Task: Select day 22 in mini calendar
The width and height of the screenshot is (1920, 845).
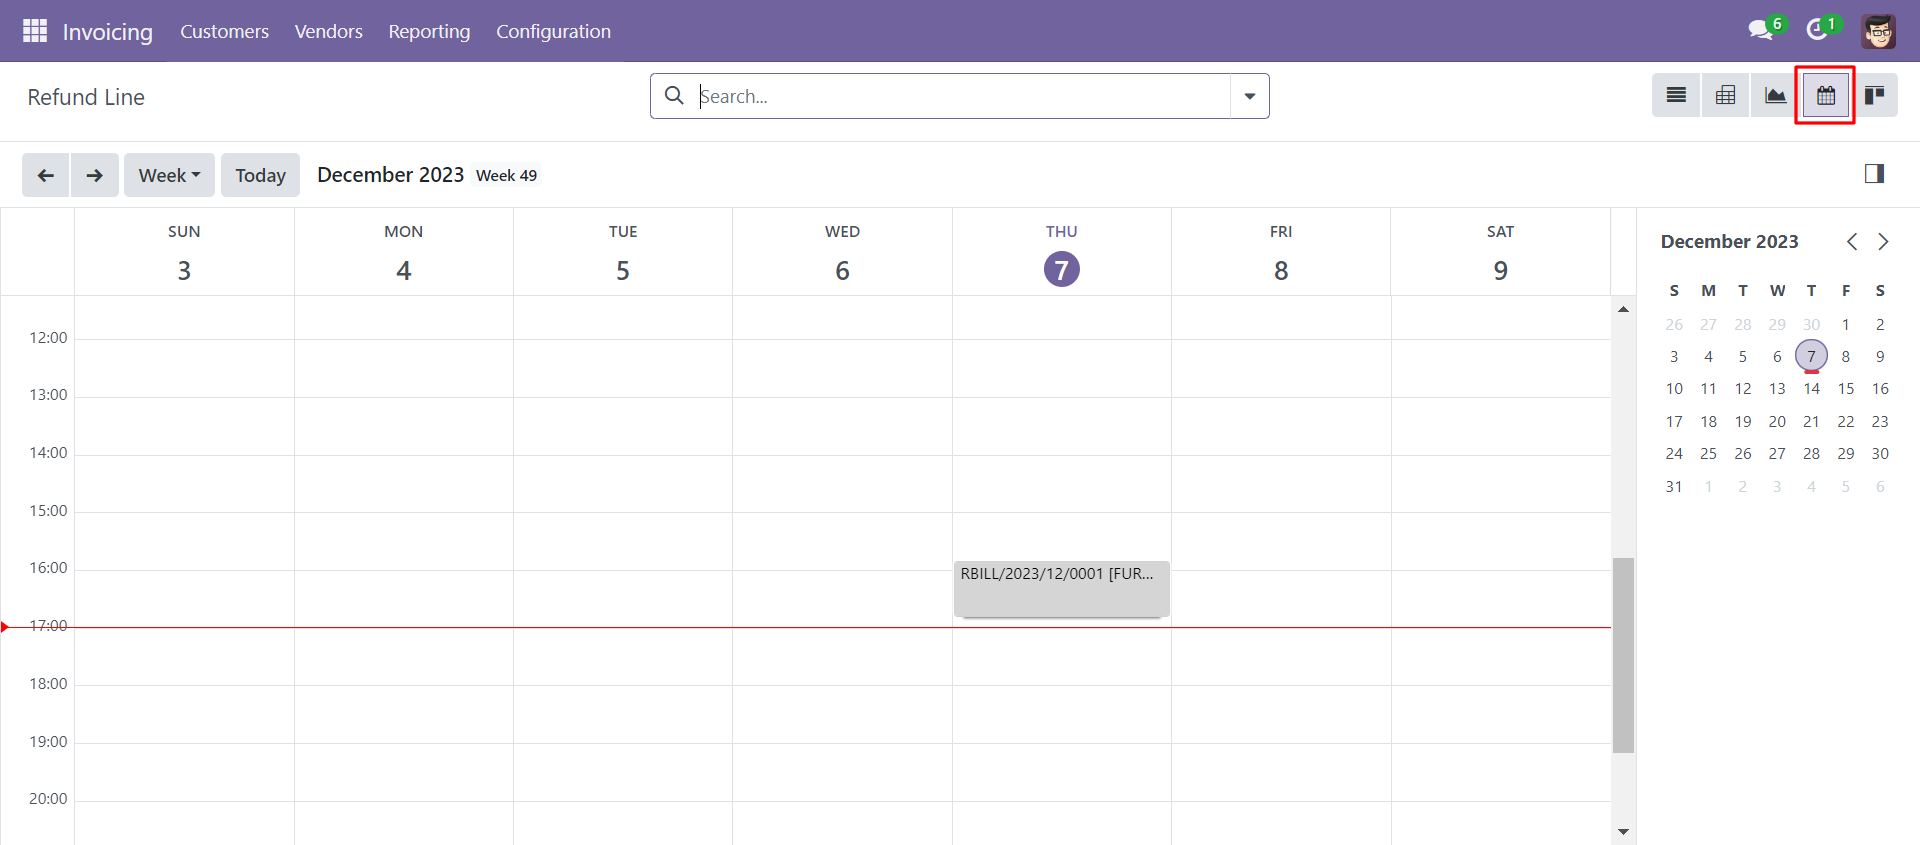Action: (x=1846, y=422)
